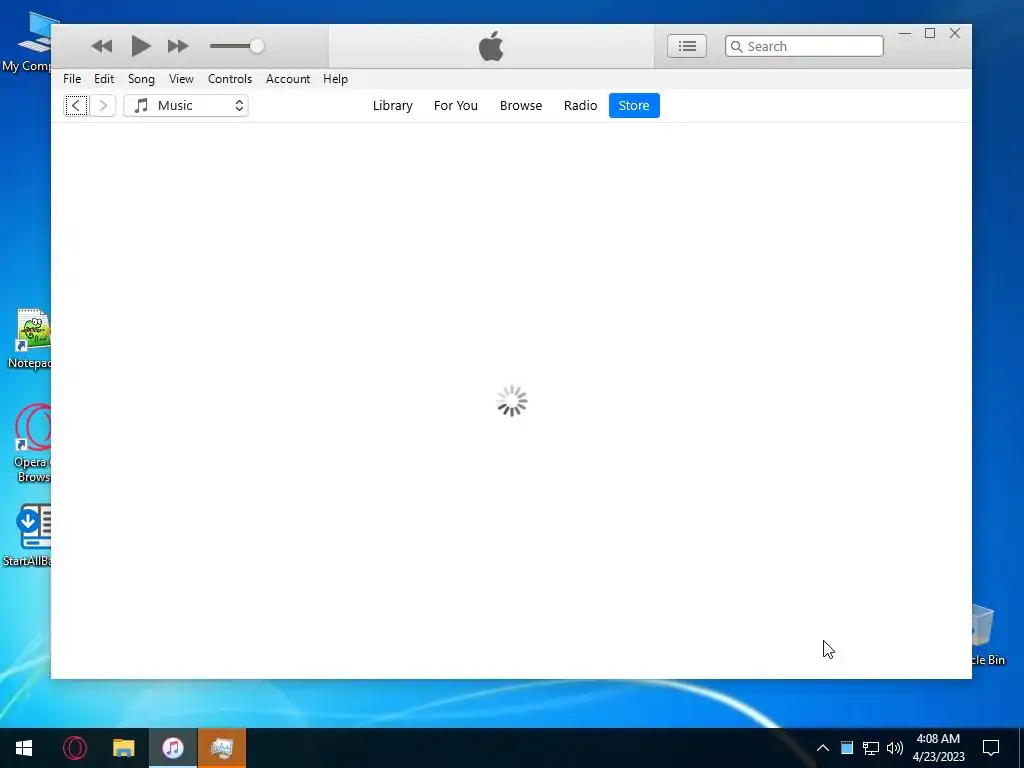Open the Account menu
The image size is (1024, 768).
[x=287, y=78]
